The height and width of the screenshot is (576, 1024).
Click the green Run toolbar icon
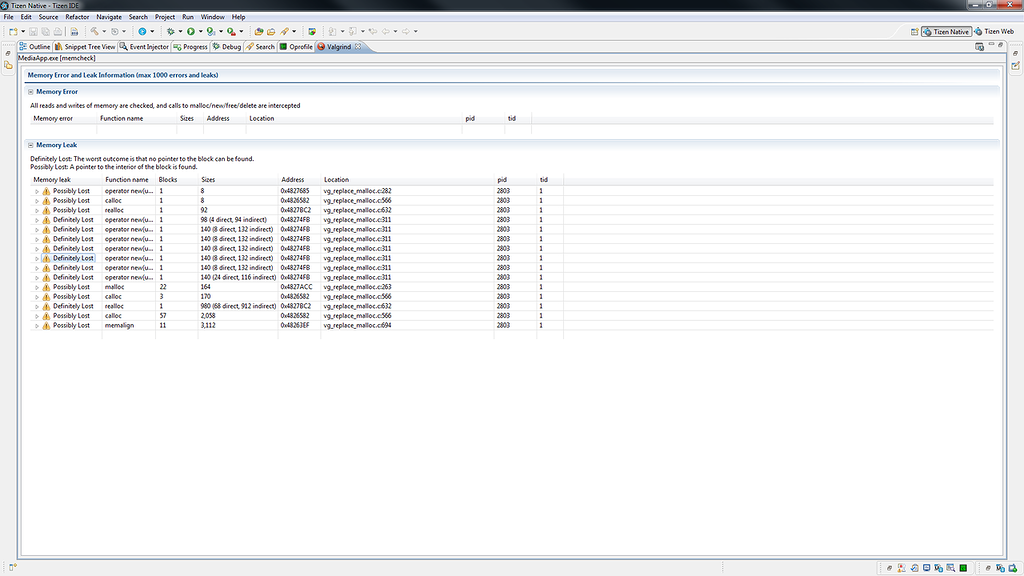[191, 31]
